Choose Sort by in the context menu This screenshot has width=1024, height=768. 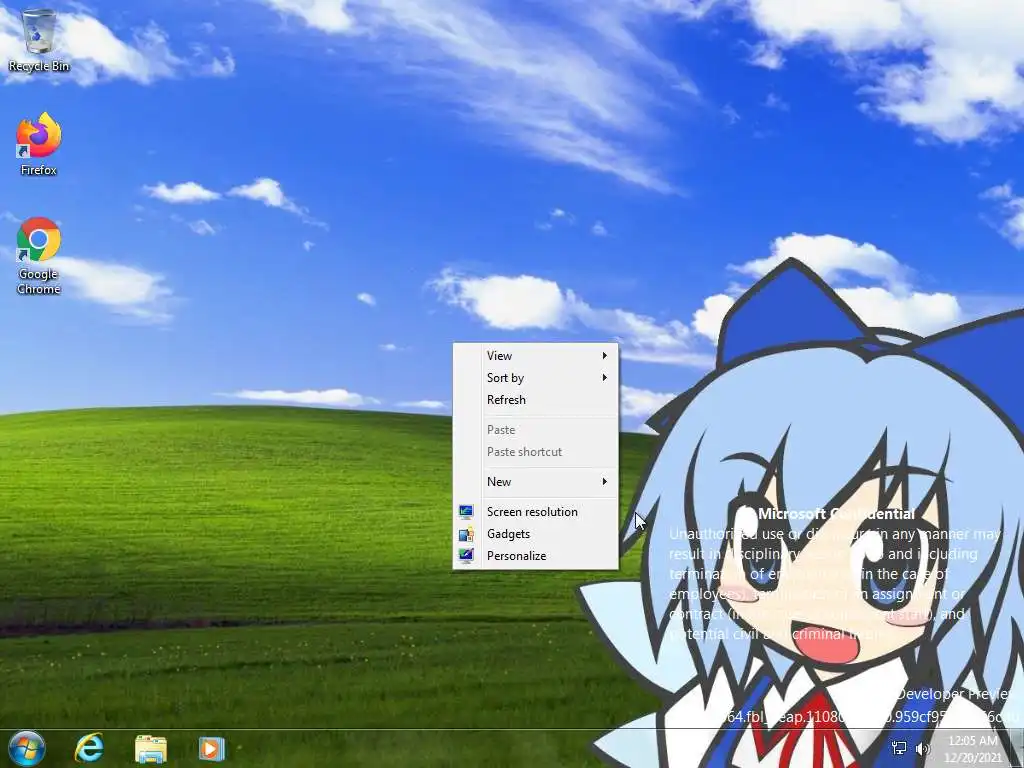[536, 377]
